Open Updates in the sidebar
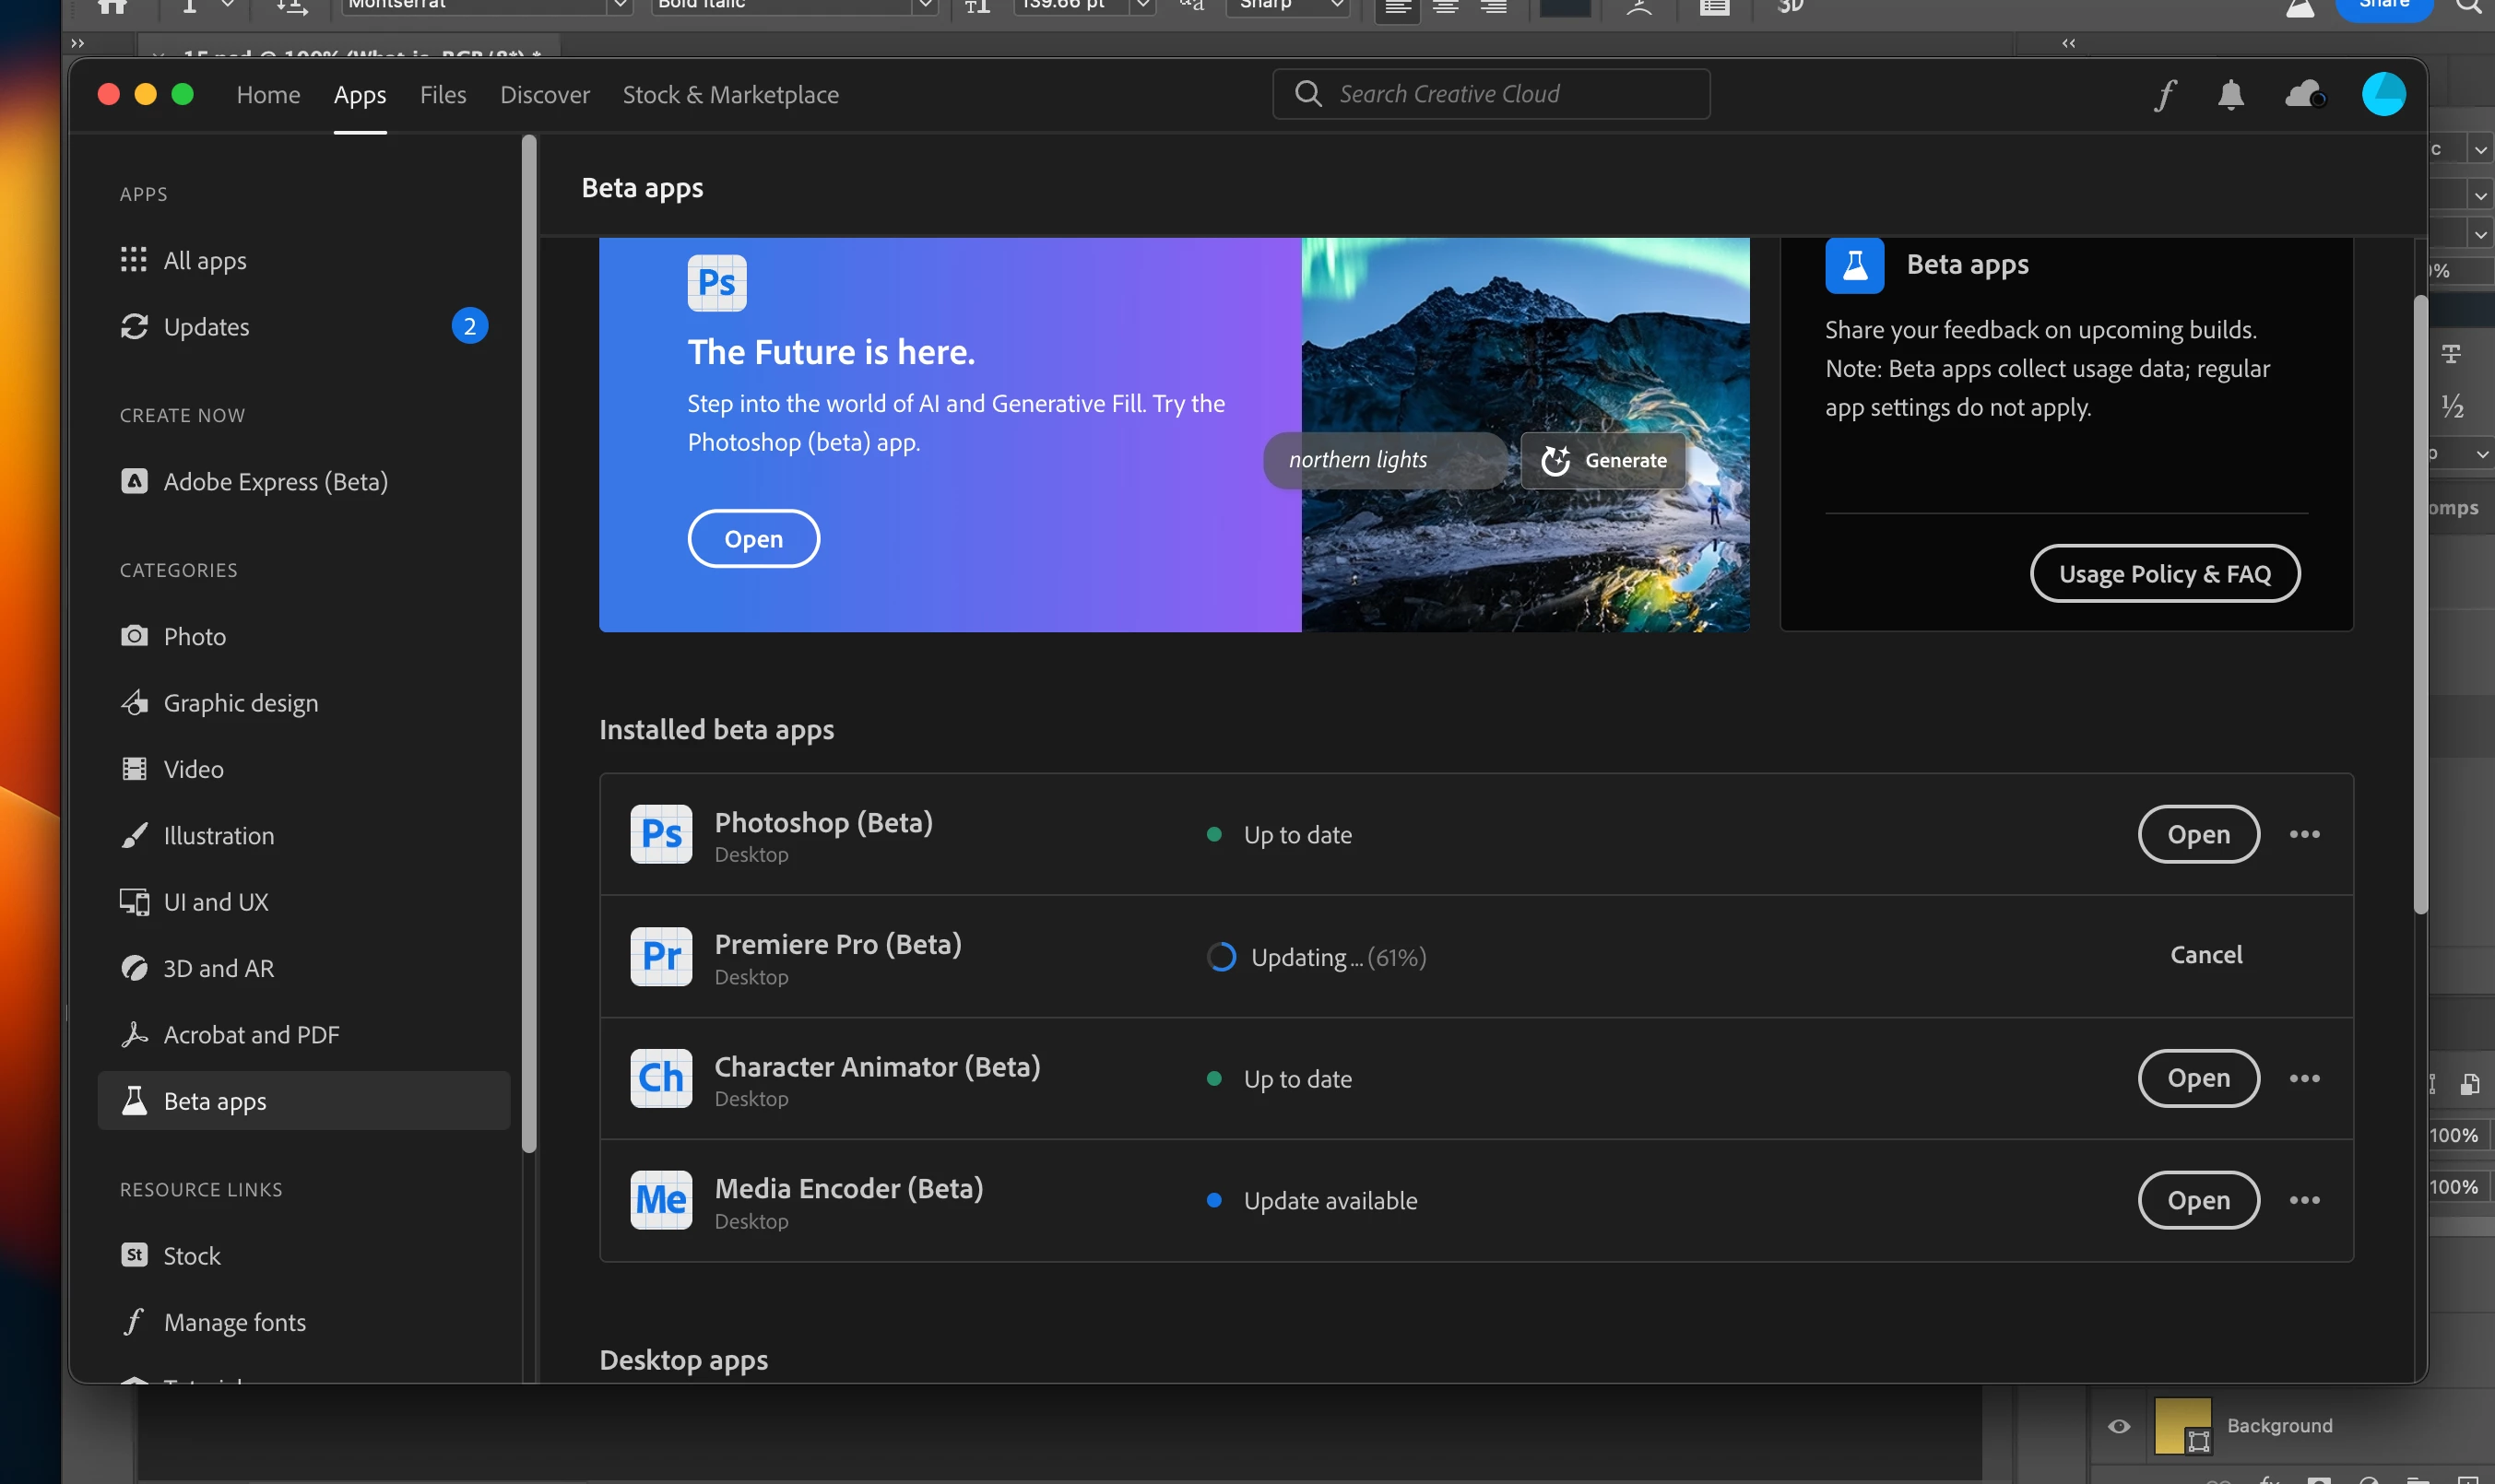Viewport: 2495px width, 1484px height. click(x=206, y=327)
